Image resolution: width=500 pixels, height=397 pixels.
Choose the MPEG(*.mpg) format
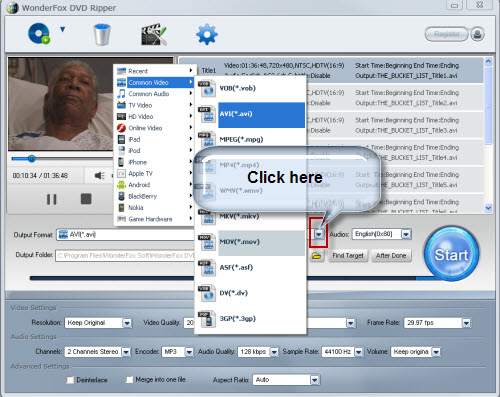pyautogui.click(x=251, y=139)
